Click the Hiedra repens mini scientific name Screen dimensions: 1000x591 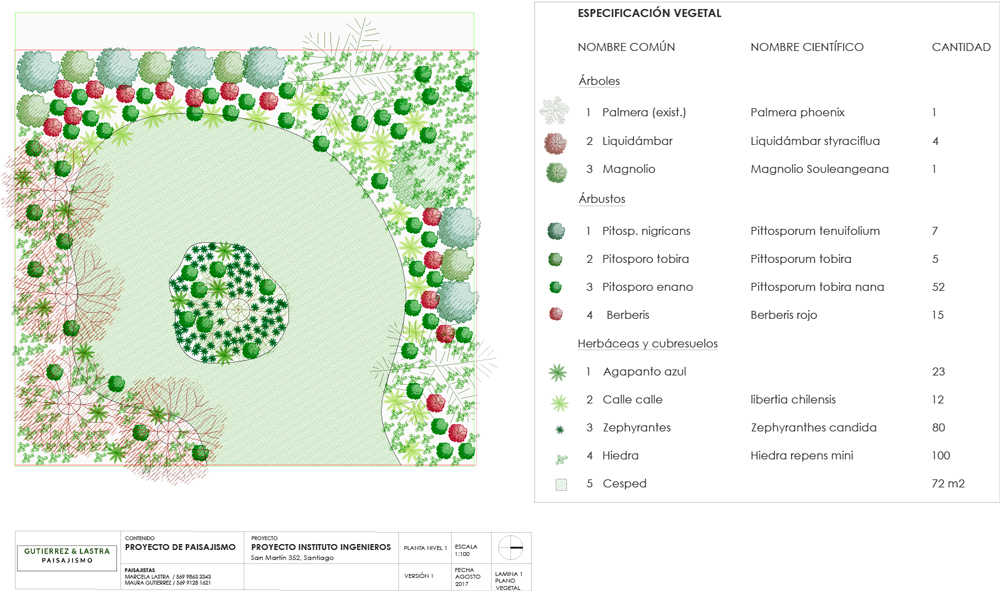[x=801, y=456]
